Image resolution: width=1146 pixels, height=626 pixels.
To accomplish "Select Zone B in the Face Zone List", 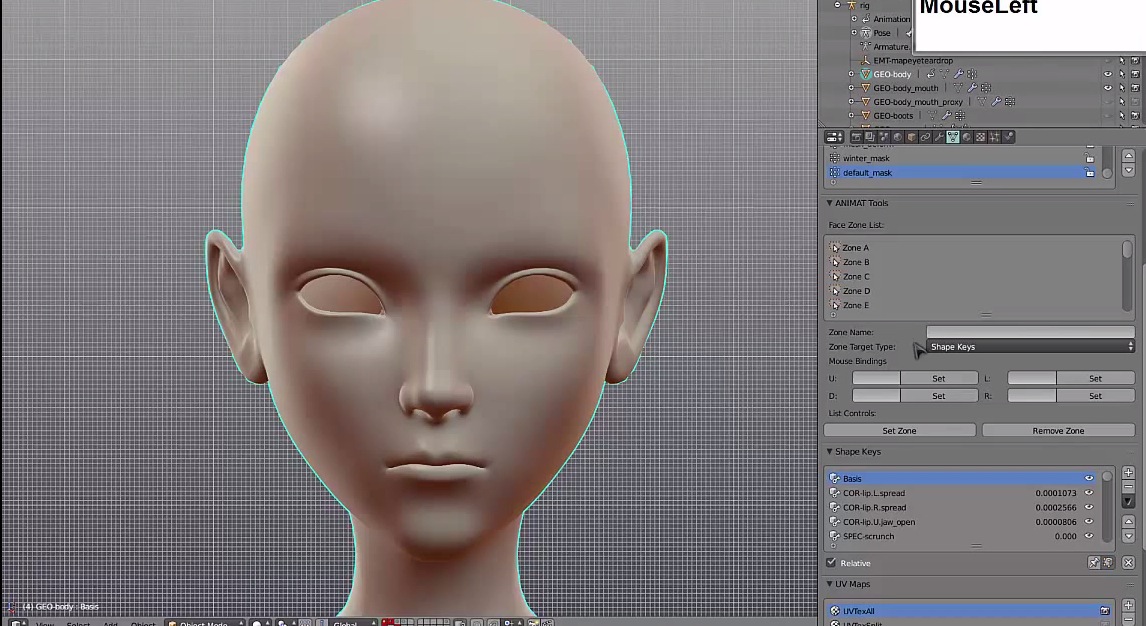I will coord(856,261).
